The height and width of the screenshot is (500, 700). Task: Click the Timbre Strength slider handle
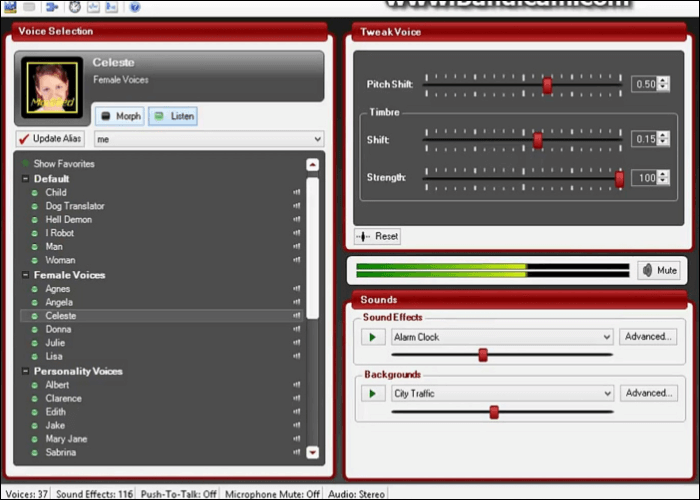pos(619,179)
